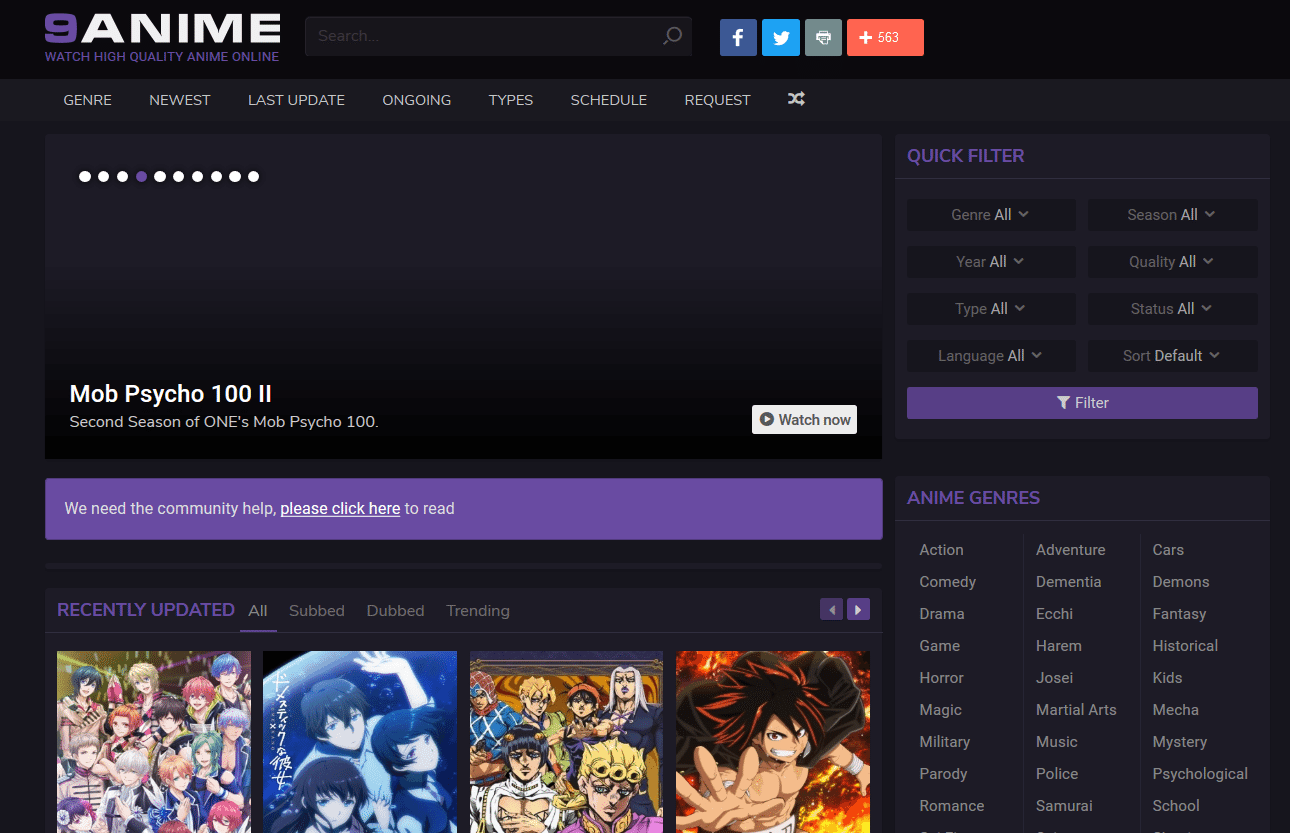Select the fourth carousel dot indicator

click(141, 176)
